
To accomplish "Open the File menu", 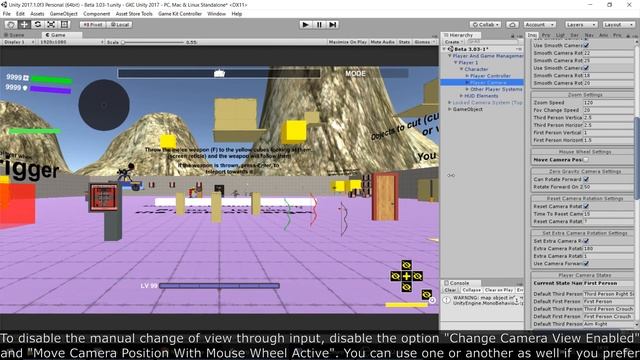I will click(x=7, y=14).
